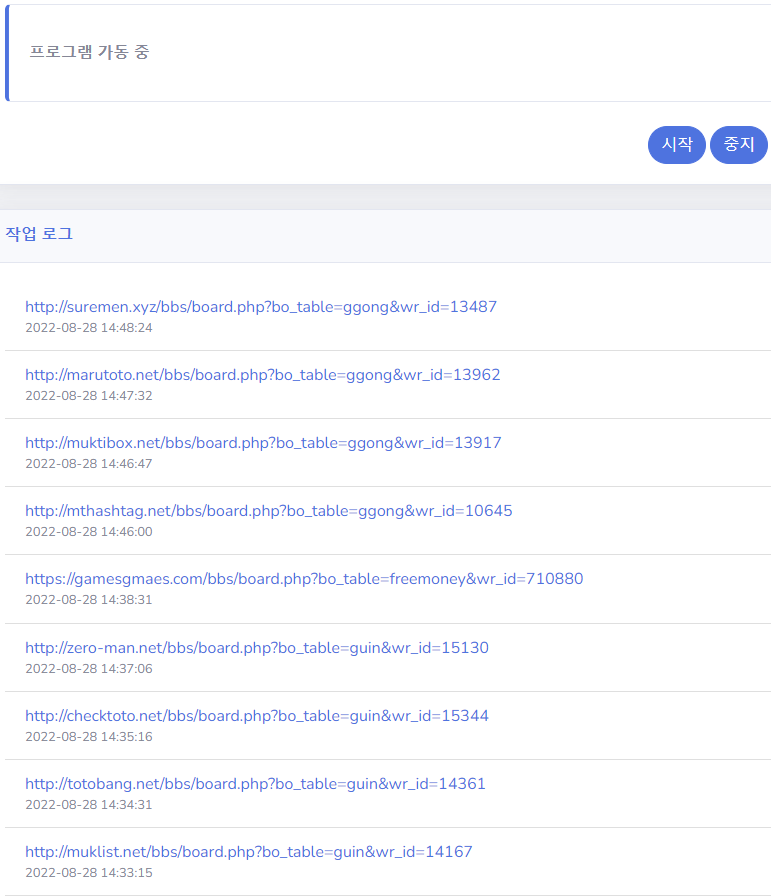The width and height of the screenshot is (771, 896).
Task: Select timestamp 2022-08-28 14:46:00
Action: tap(89, 532)
